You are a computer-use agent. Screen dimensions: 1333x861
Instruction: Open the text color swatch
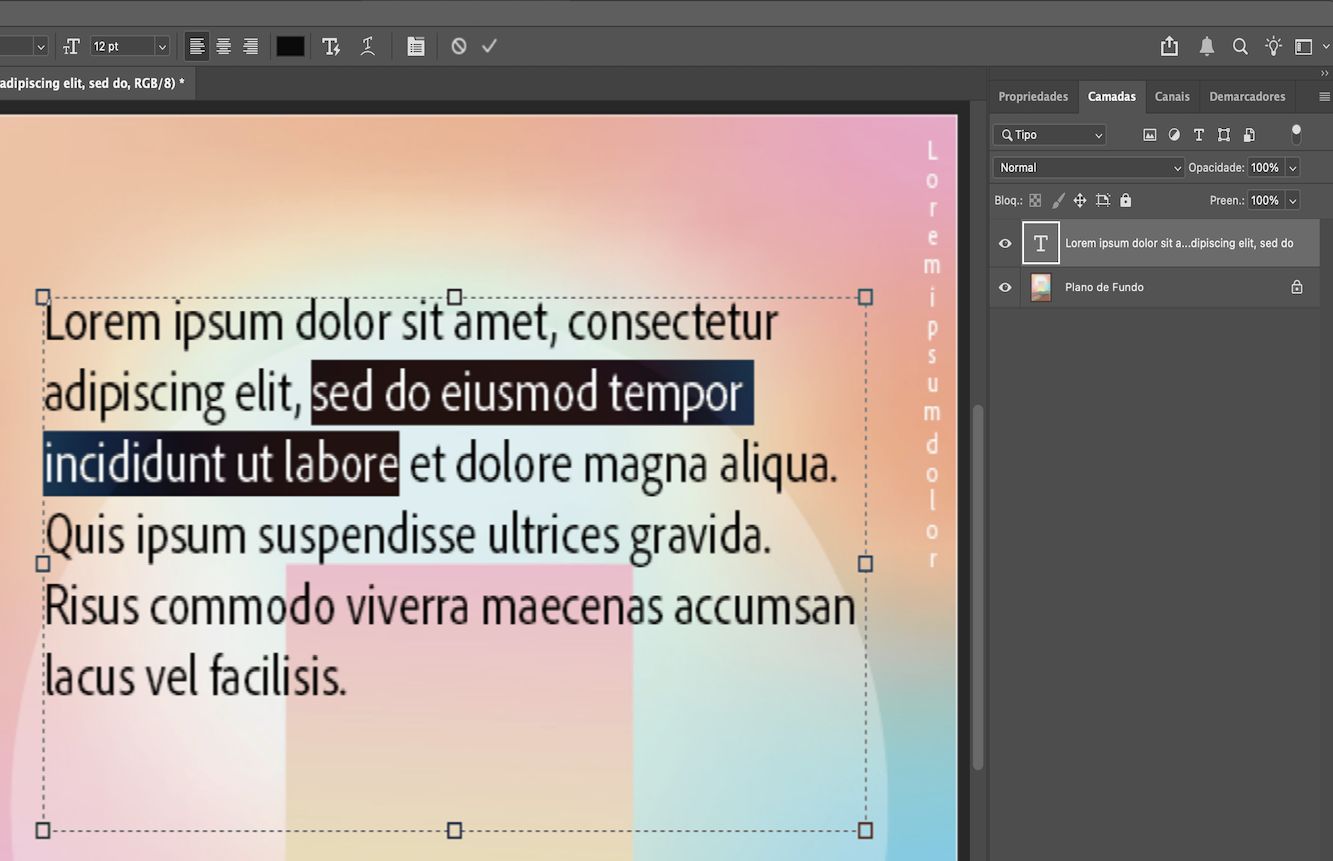click(x=289, y=45)
